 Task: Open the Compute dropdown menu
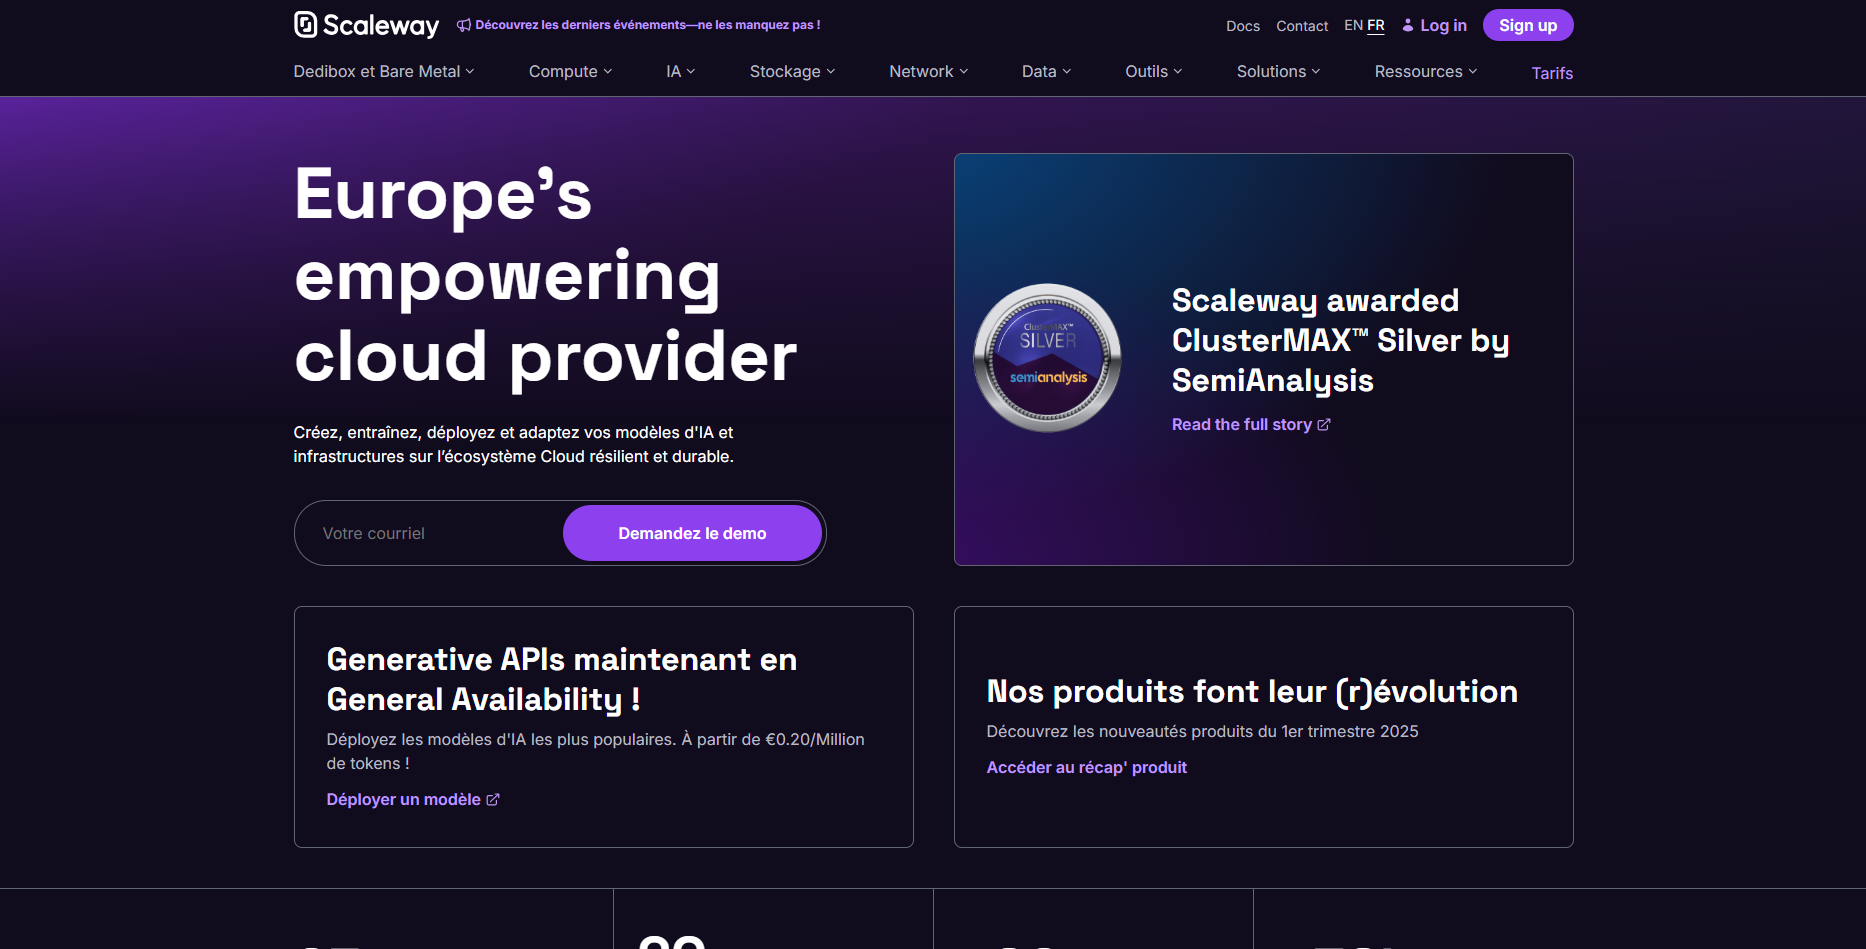(x=570, y=72)
